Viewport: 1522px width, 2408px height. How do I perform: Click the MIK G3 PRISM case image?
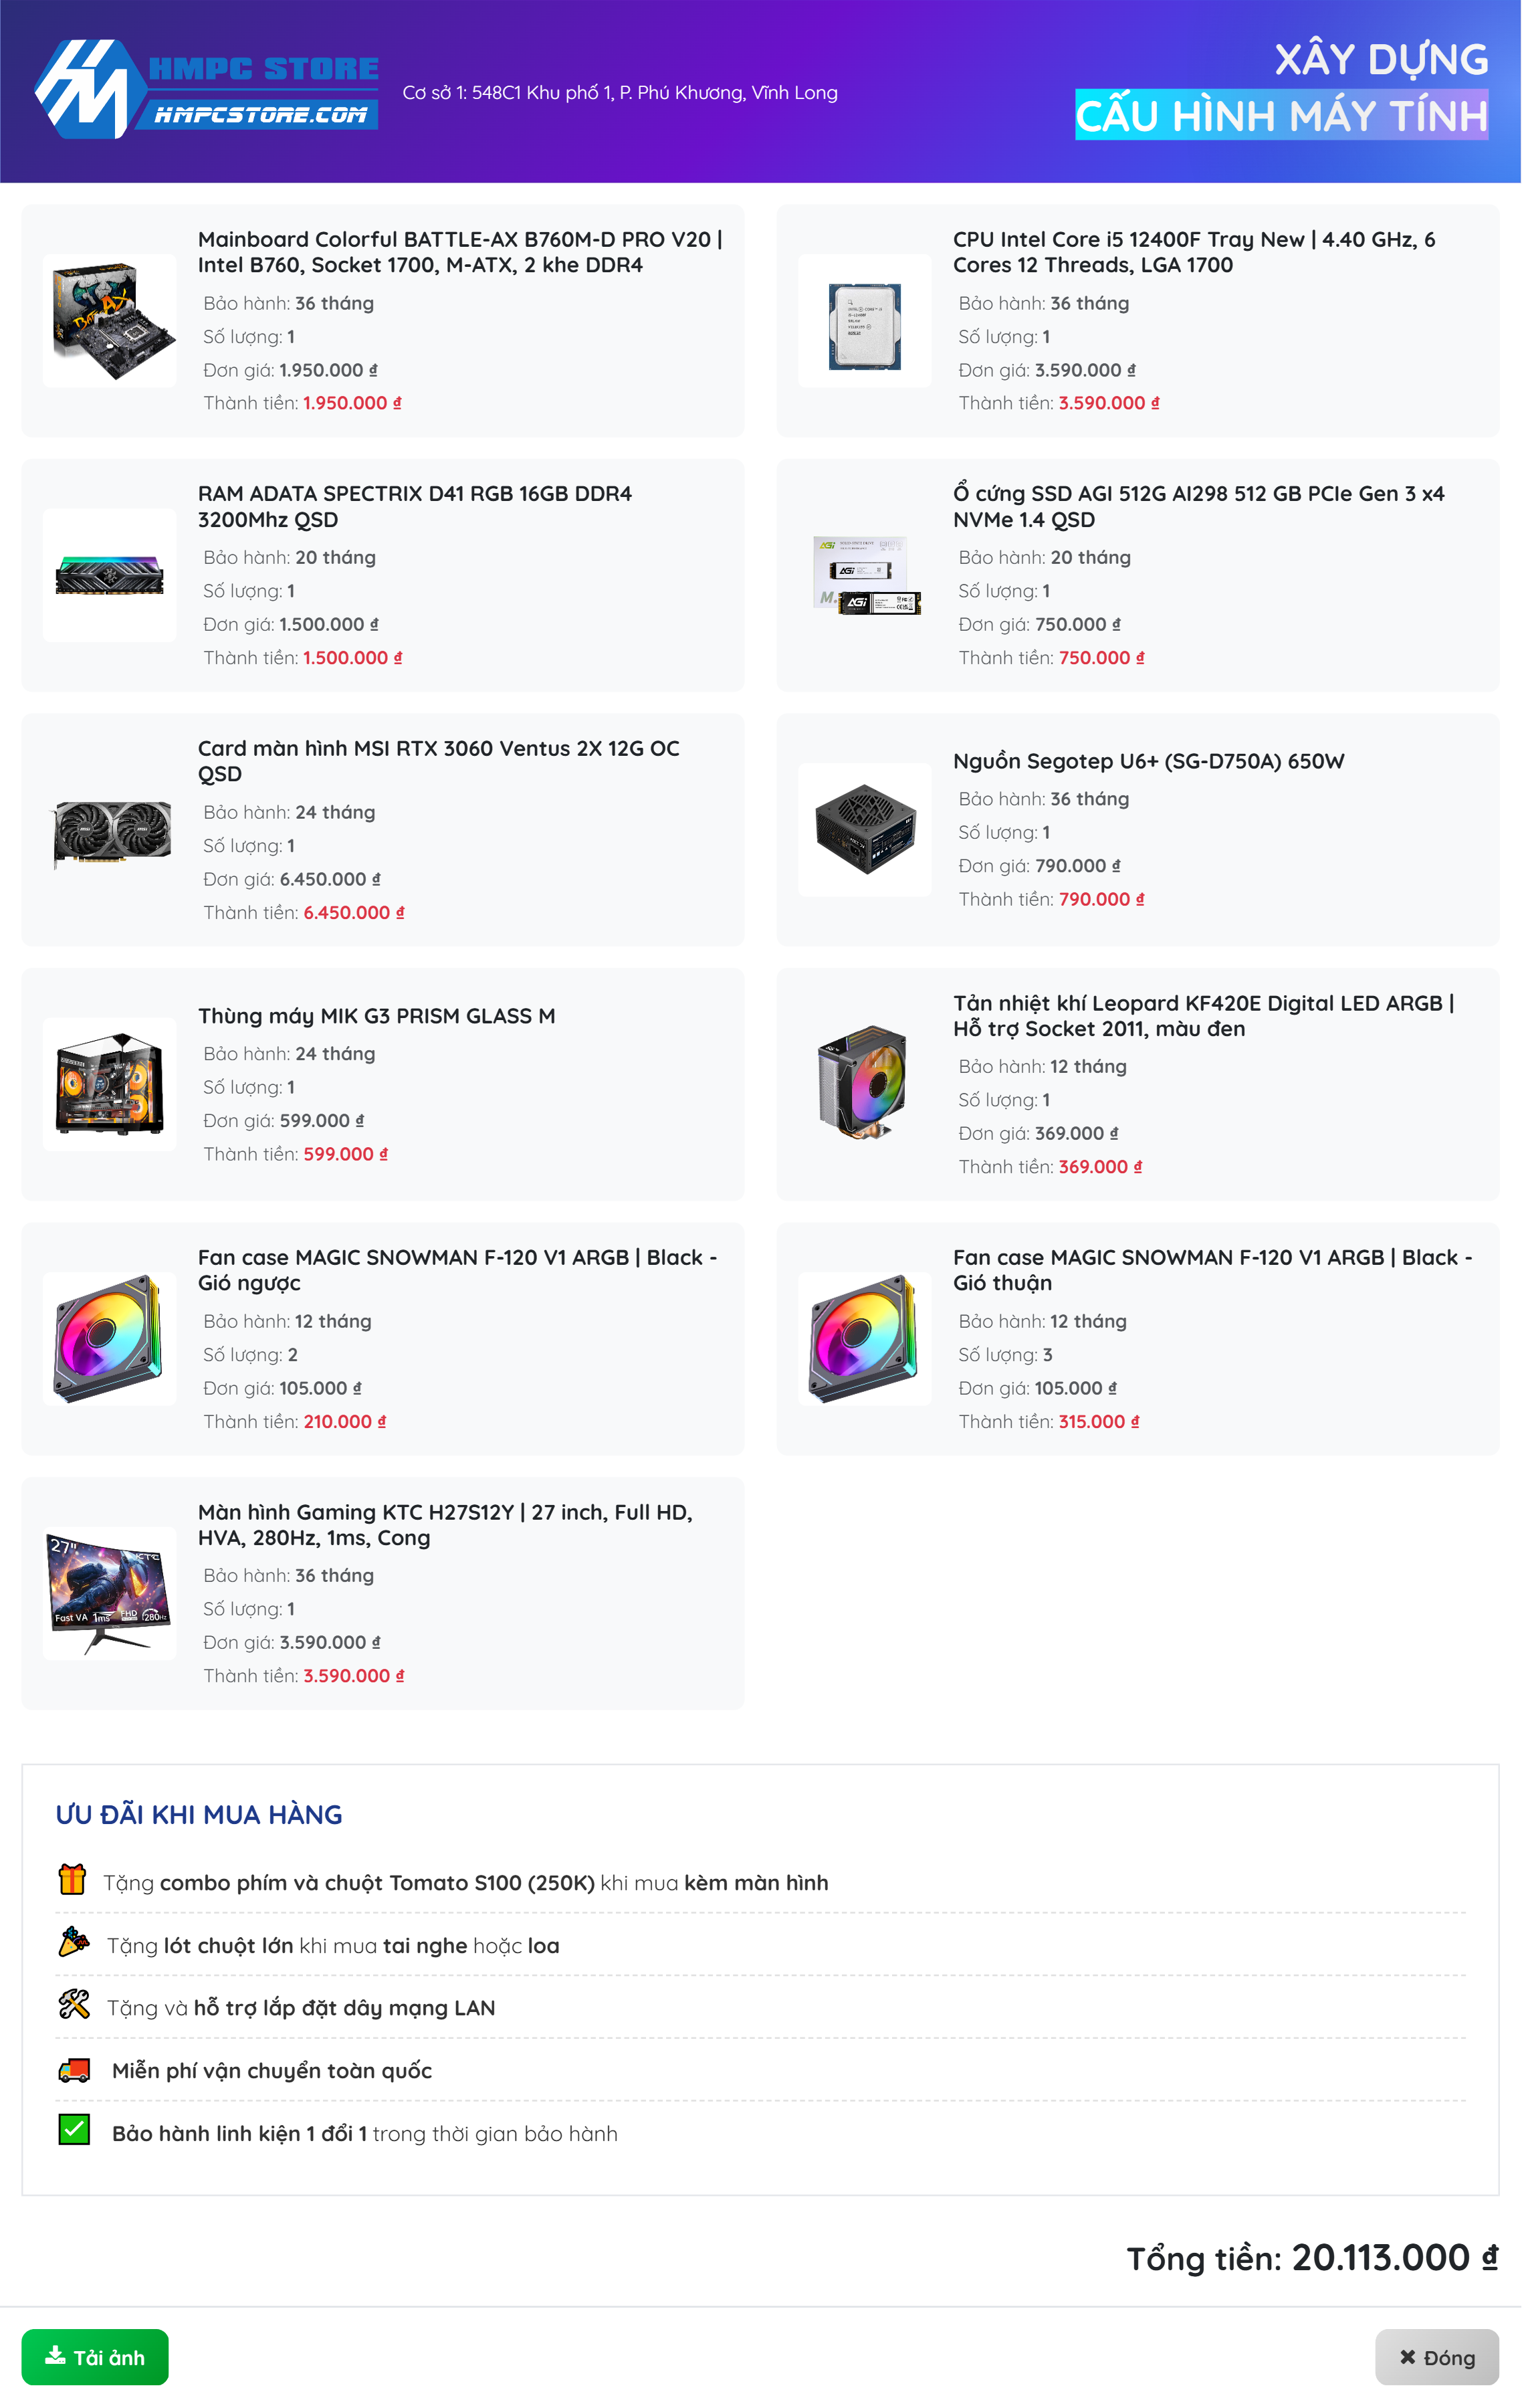(110, 1084)
